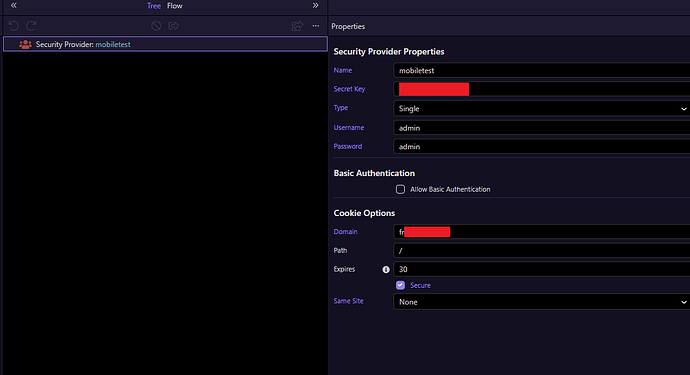This screenshot has height=375, width=690.
Task: Open the Same Site dropdown
Action: click(x=542, y=302)
